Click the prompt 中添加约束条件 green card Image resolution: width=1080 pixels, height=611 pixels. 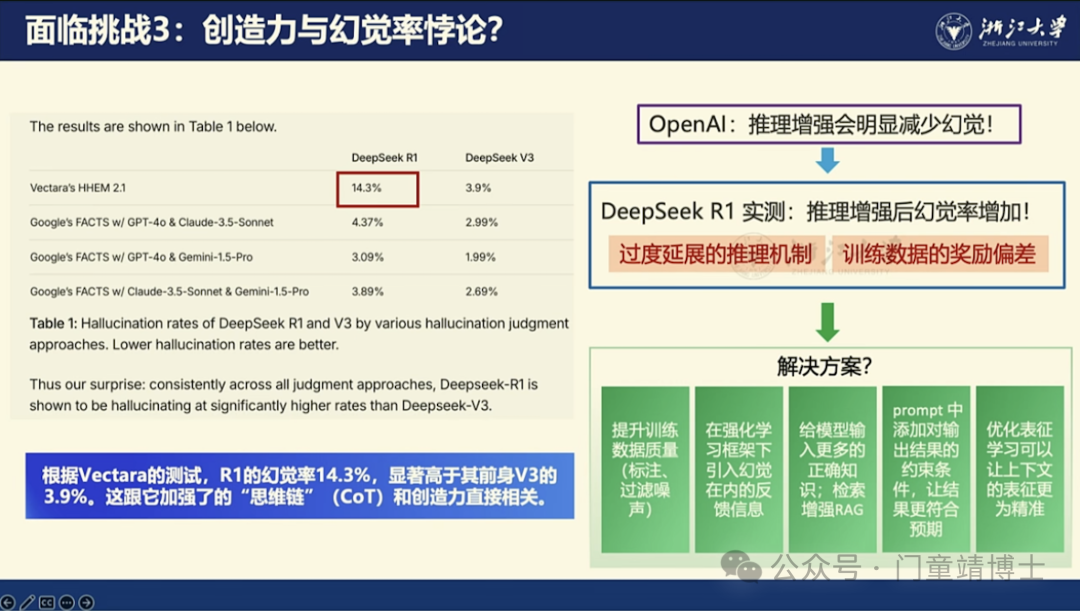pyautogui.click(x=926, y=469)
